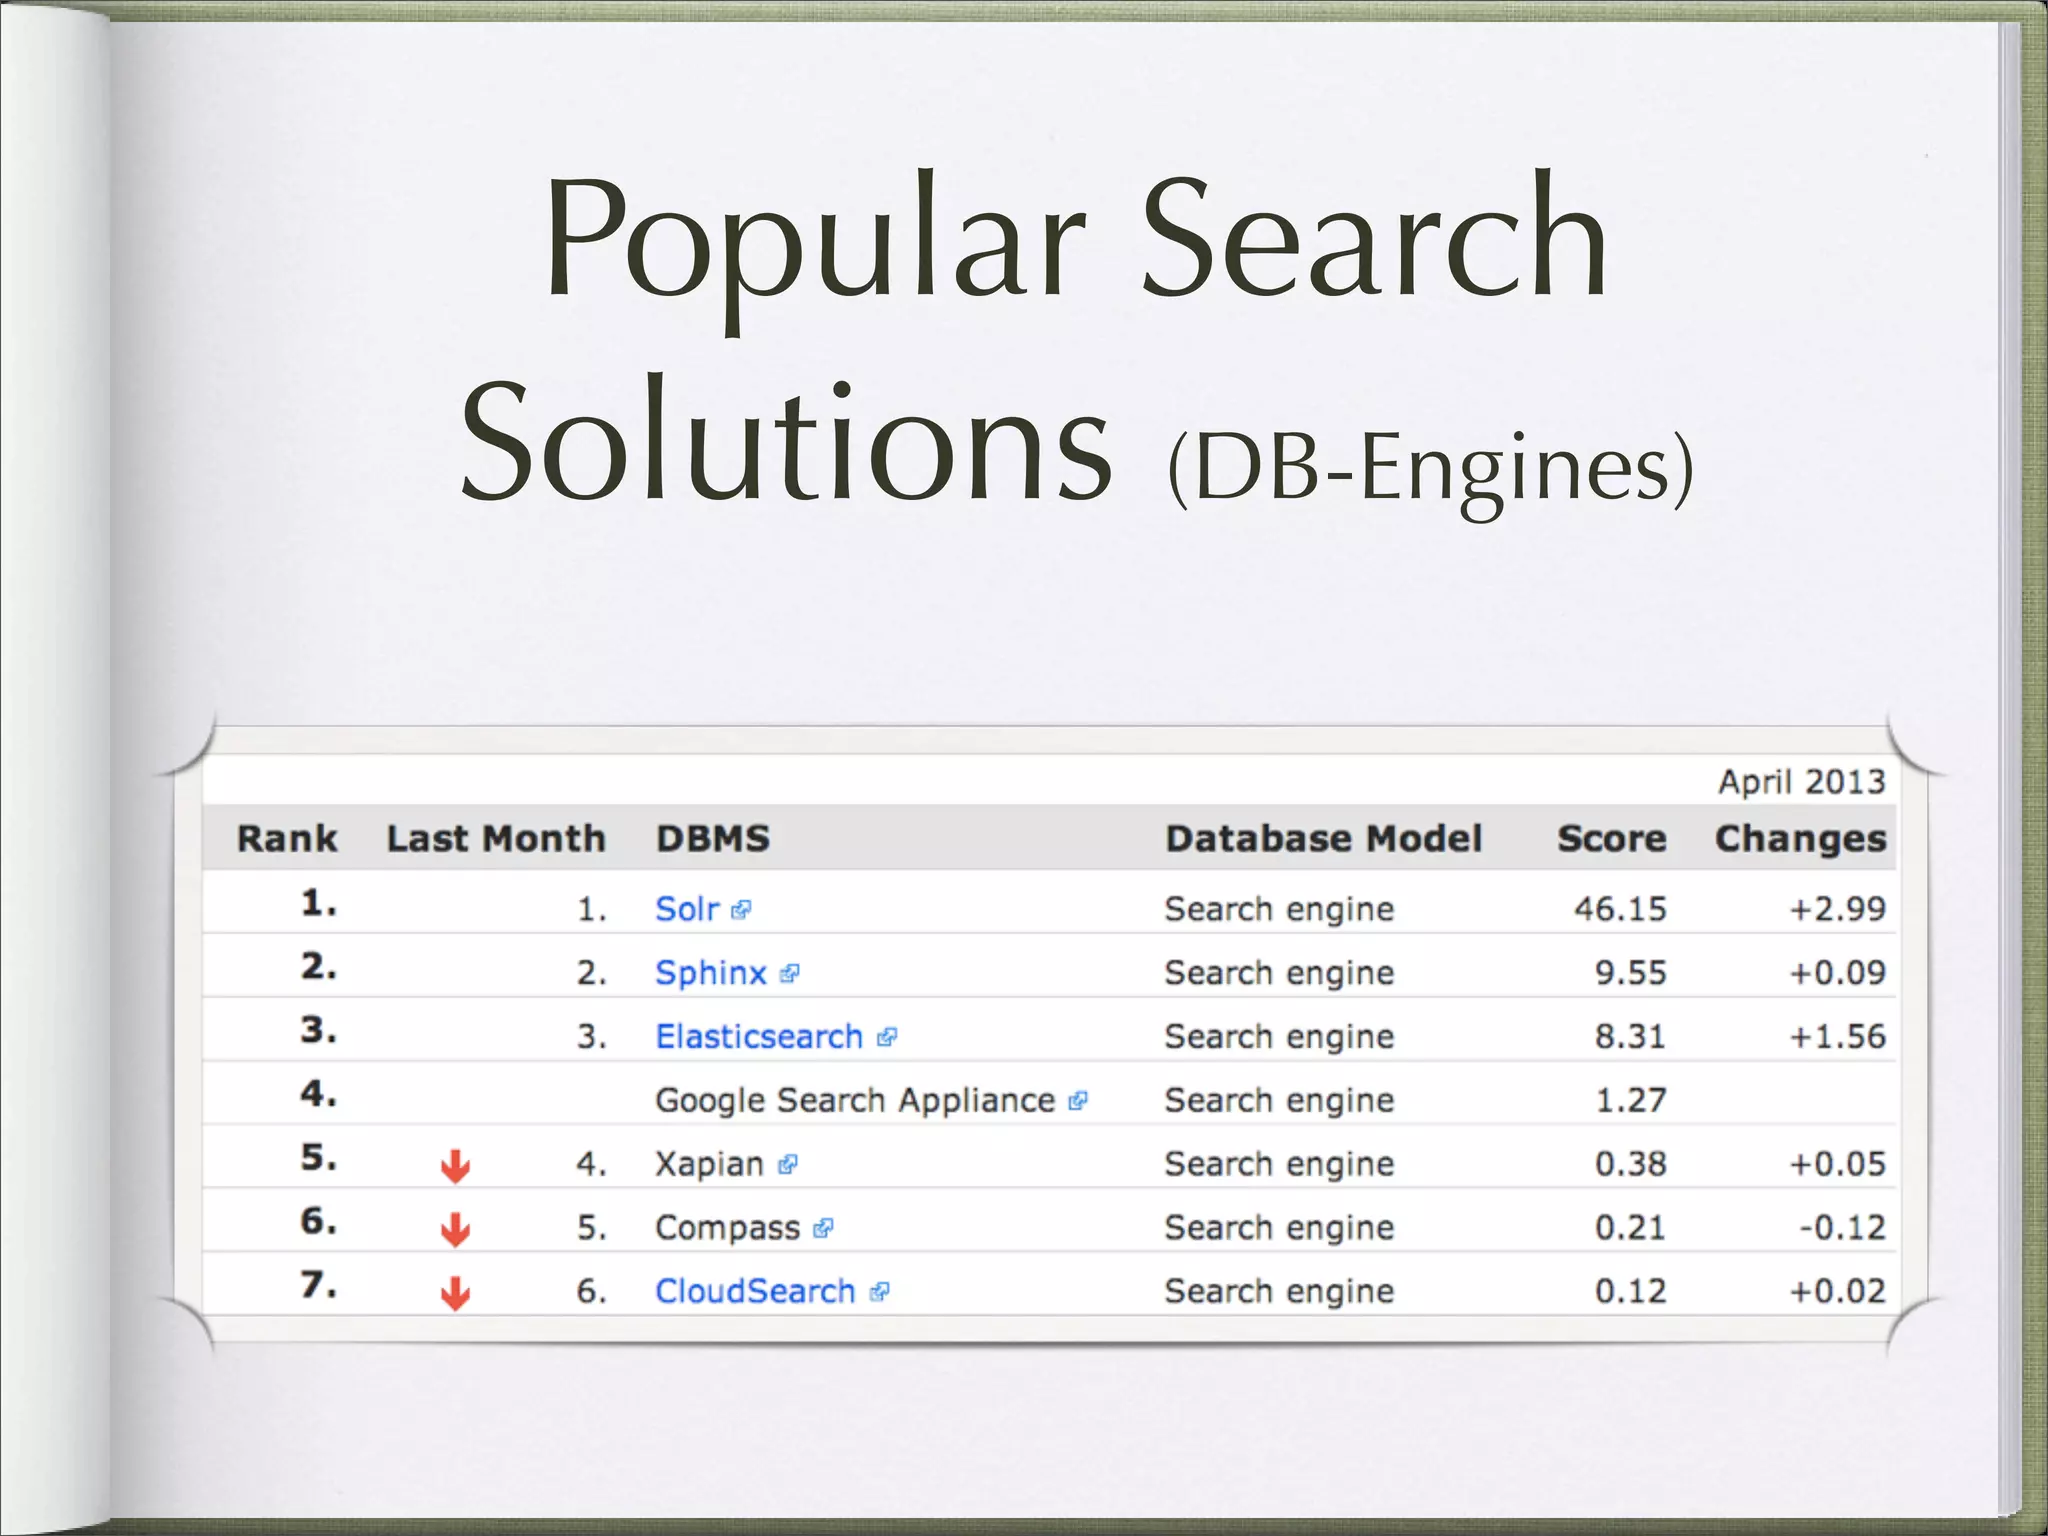Open the CloudSearch link

coord(755,1291)
